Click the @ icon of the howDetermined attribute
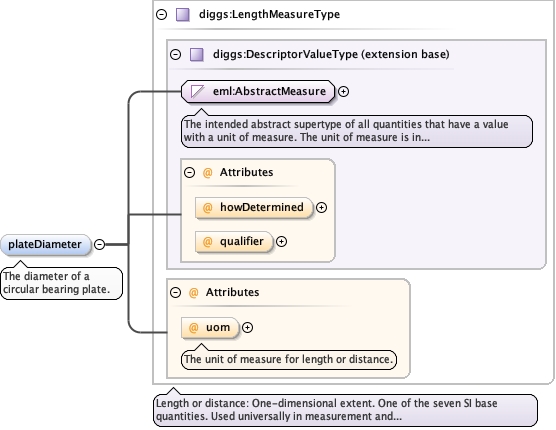Screen dimensions: 556x430 [207, 207]
